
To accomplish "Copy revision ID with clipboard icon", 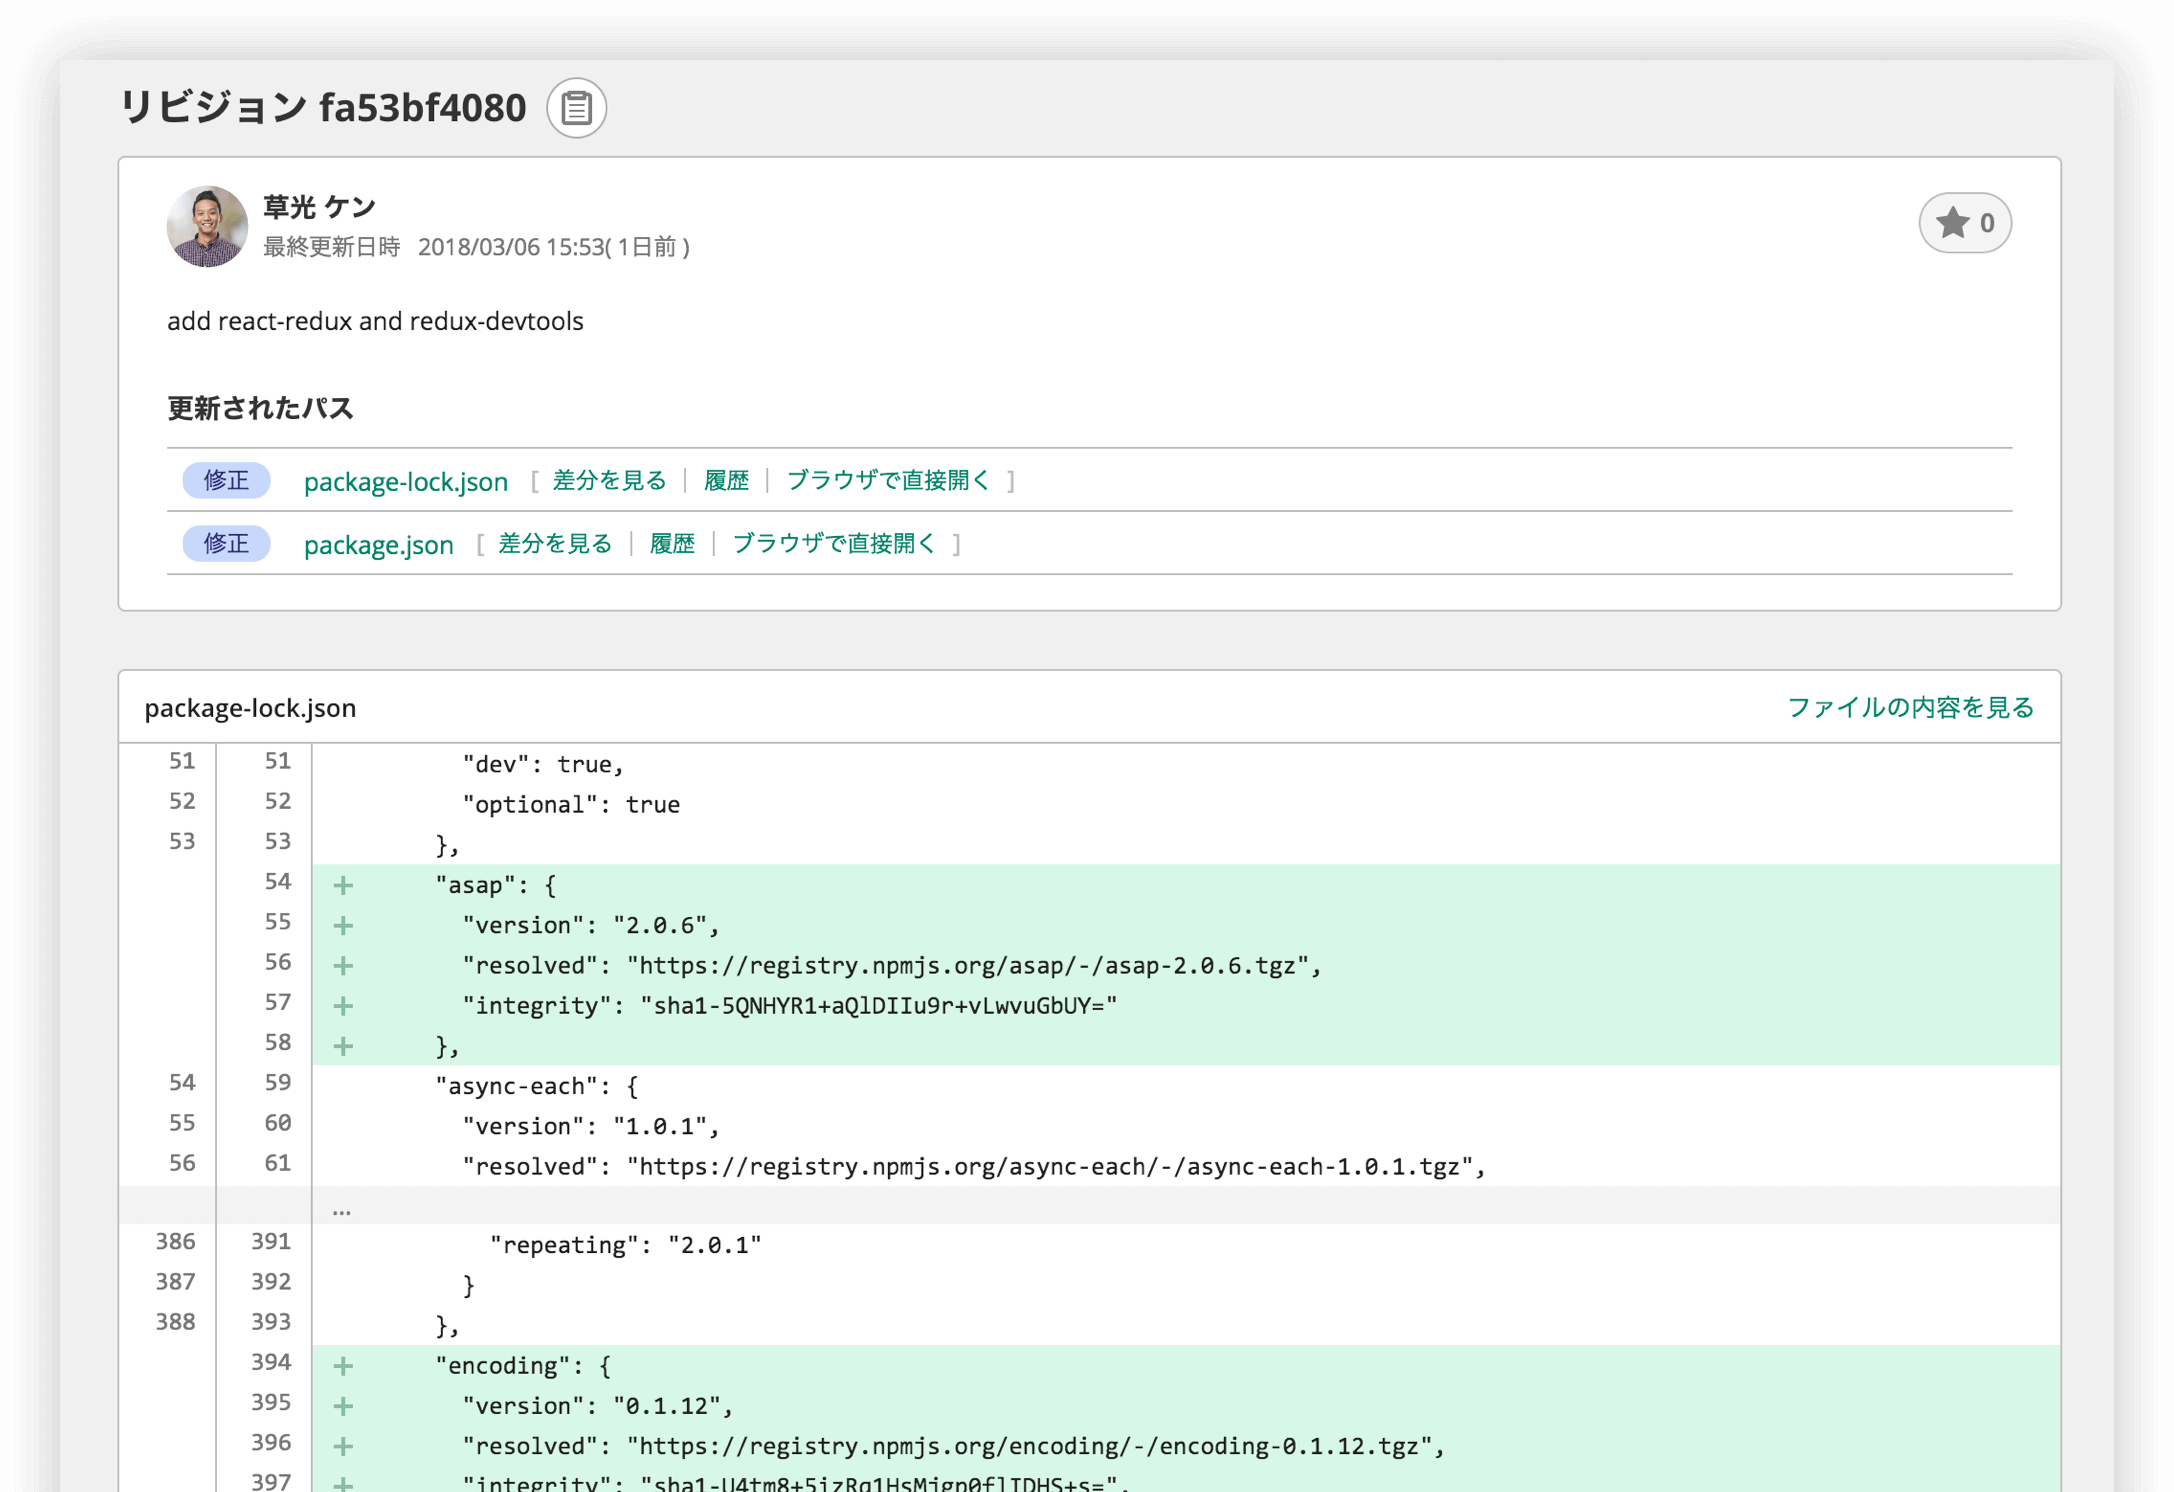I will click(576, 108).
